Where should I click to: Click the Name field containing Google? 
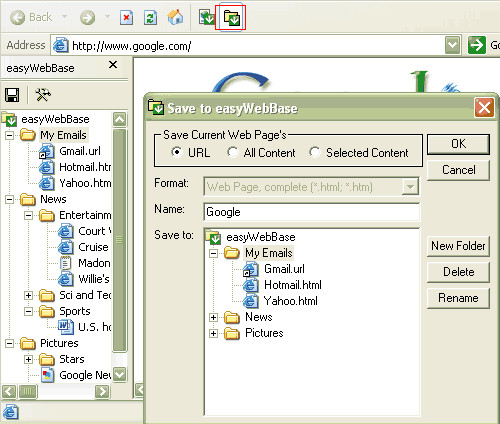point(311,212)
